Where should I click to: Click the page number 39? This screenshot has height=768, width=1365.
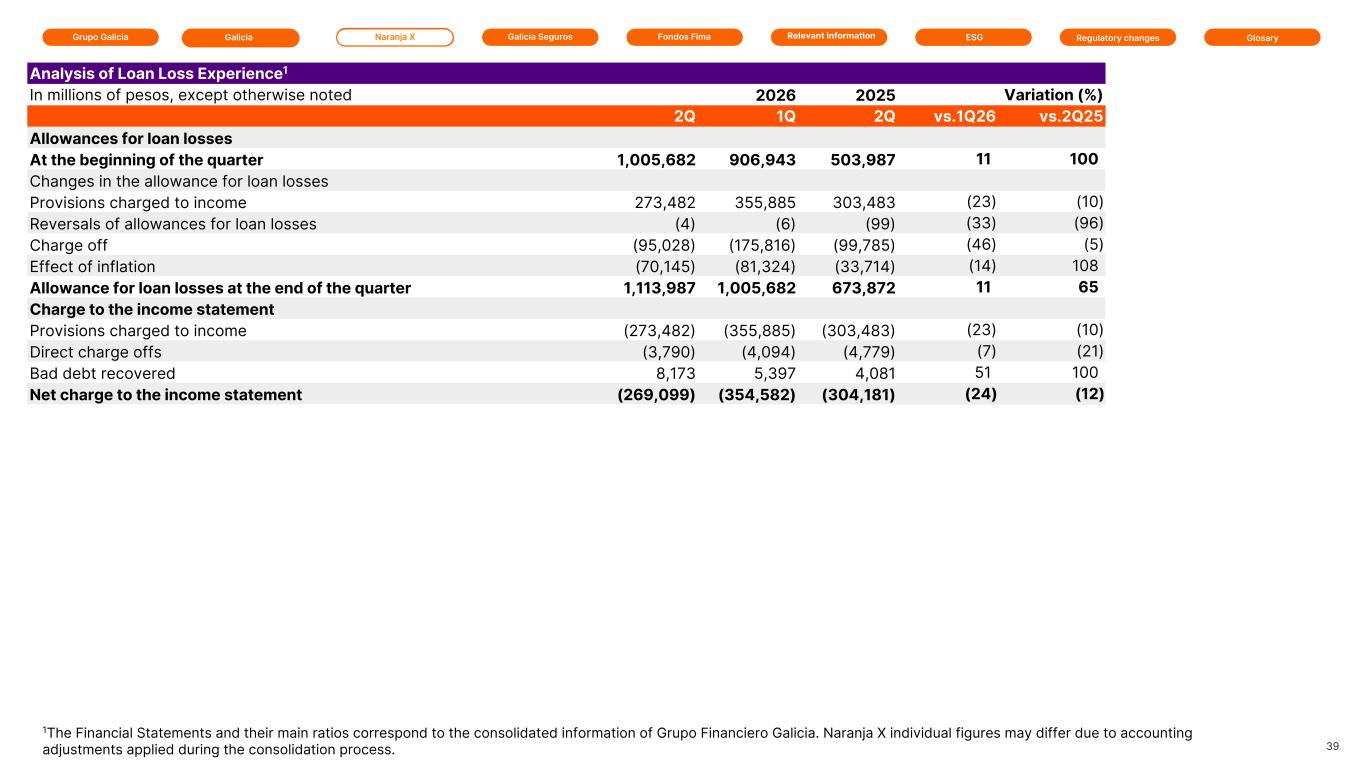[x=1332, y=746]
